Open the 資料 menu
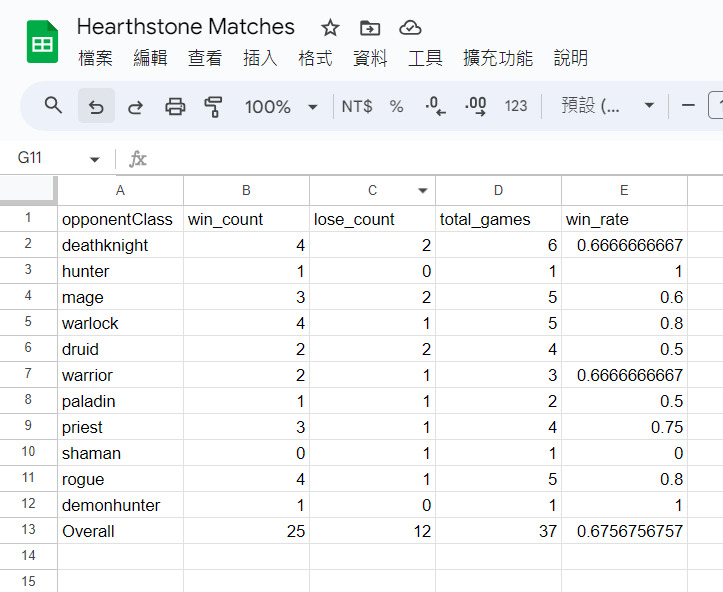 coord(370,59)
